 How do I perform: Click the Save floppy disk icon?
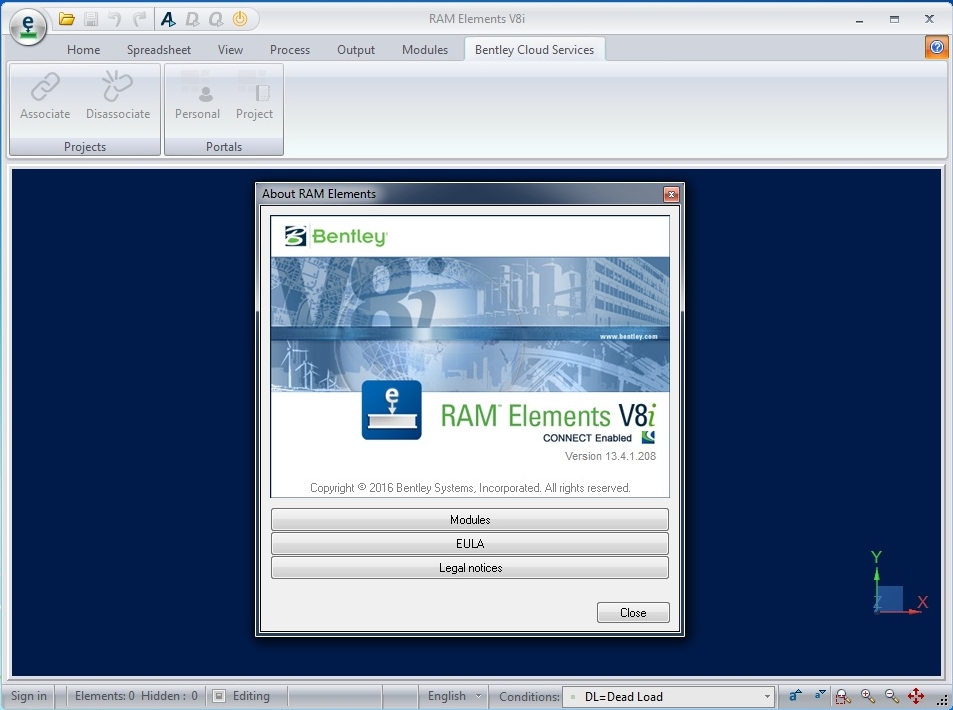[x=91, y=19]
